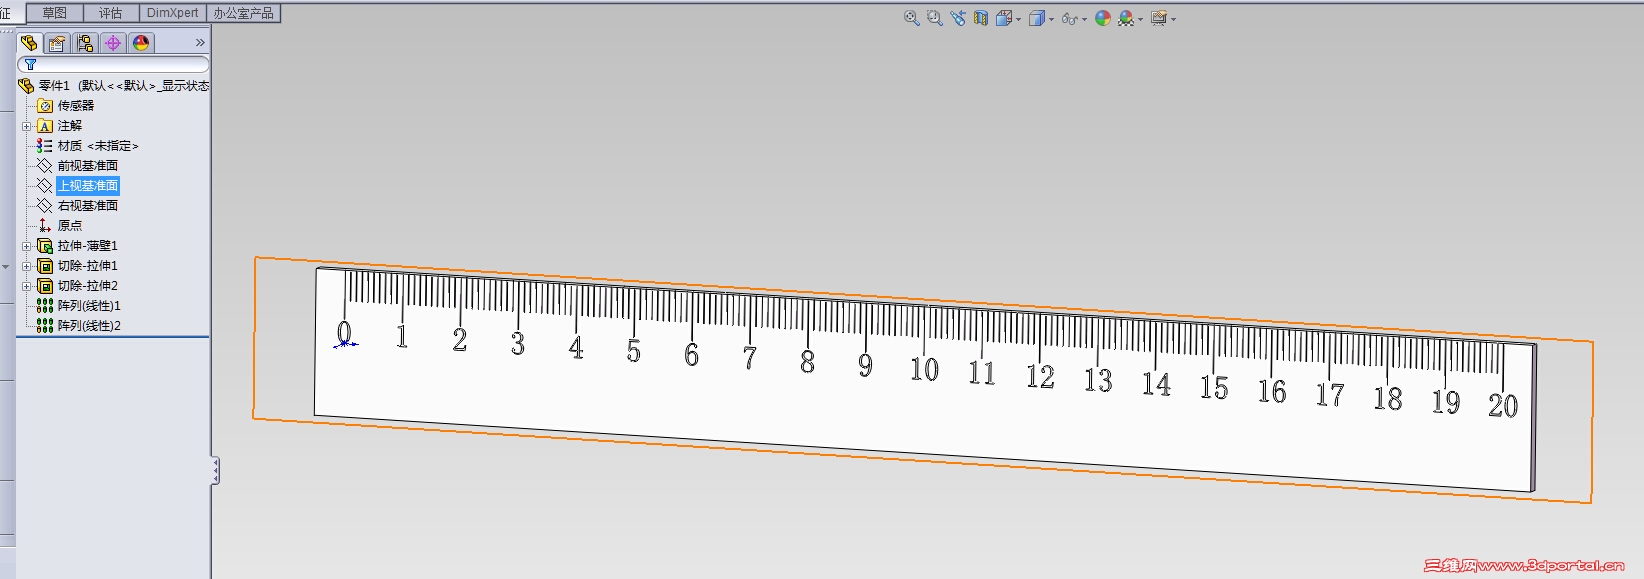Click the View Settings monitor icon
This screenshot has width=1644, height=579.
click(1159, 18)
